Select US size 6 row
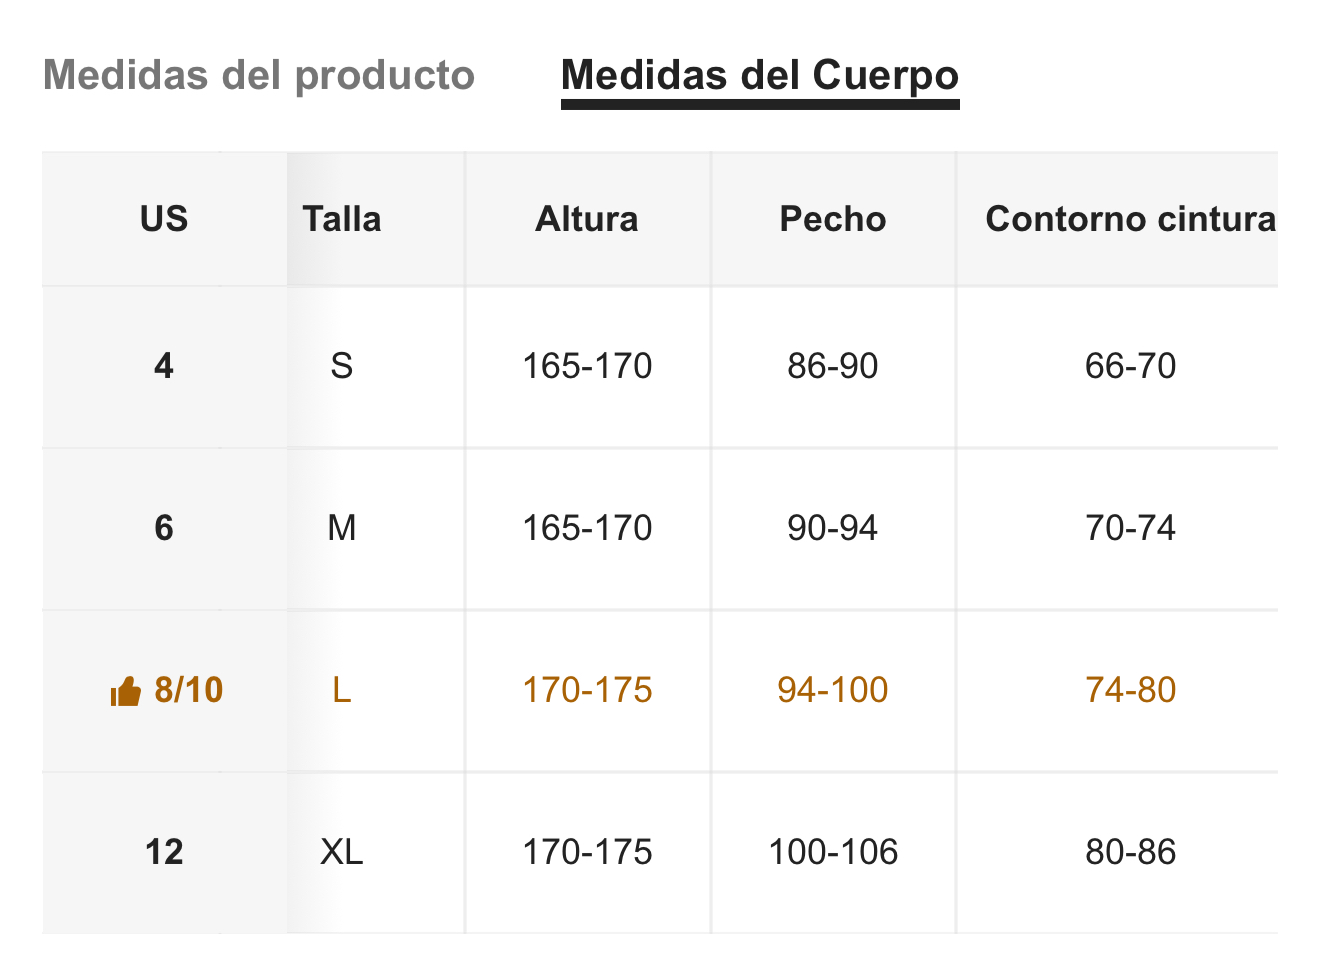Image resolution: width=1320 pixels, height=962 pixels. (660, 529)
